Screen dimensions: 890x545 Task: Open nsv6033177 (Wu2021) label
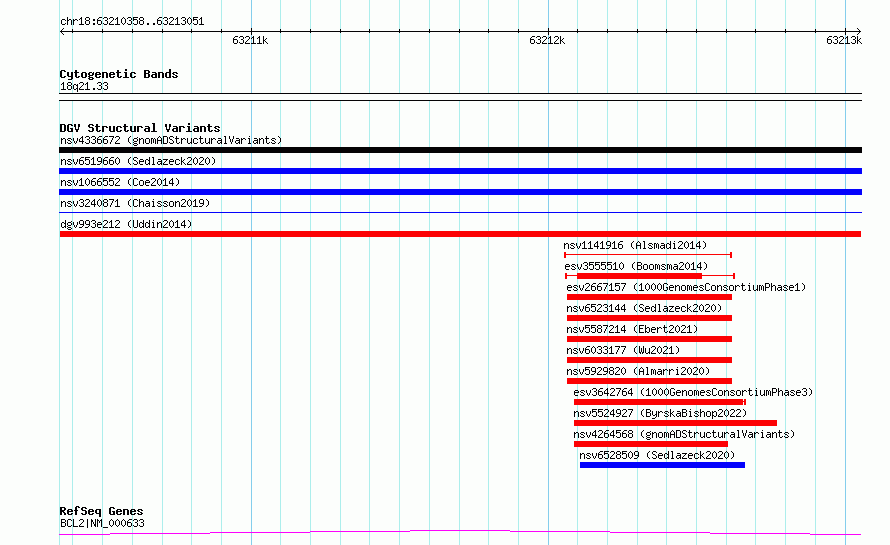[623, 350]
